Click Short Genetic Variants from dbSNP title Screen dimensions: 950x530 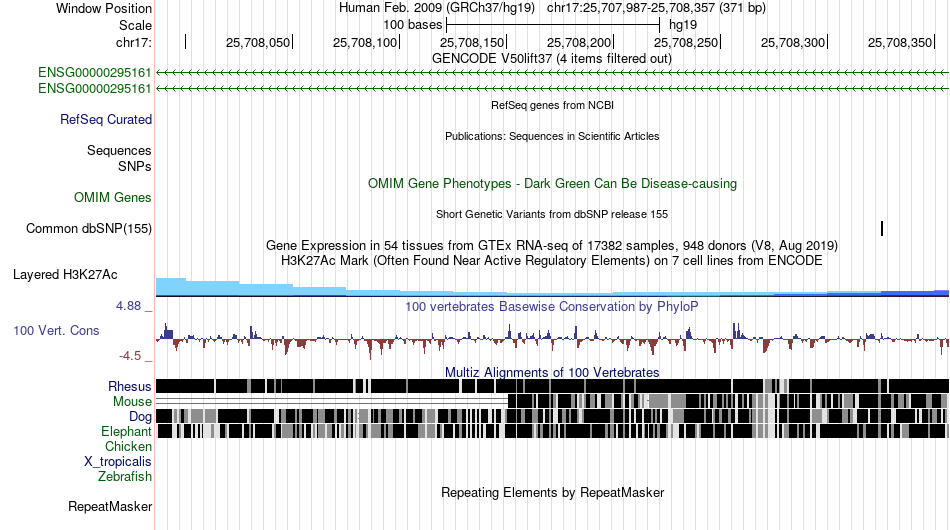(552, 214)
